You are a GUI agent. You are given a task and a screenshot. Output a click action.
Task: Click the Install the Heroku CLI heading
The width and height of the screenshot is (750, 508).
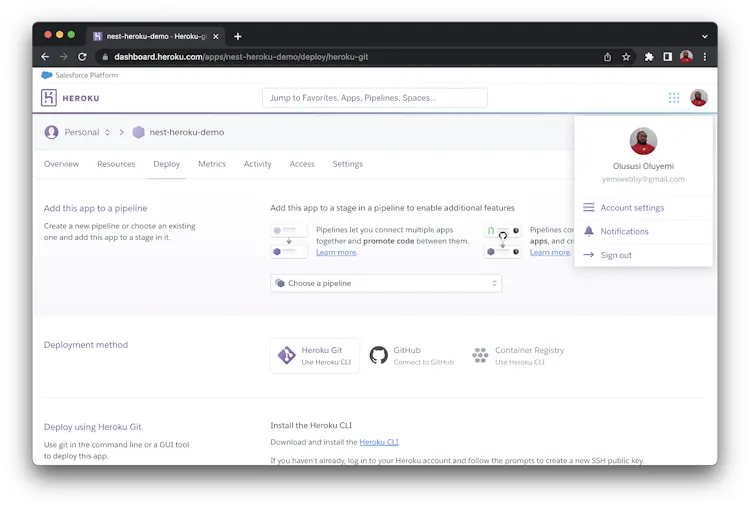[311, 425]
